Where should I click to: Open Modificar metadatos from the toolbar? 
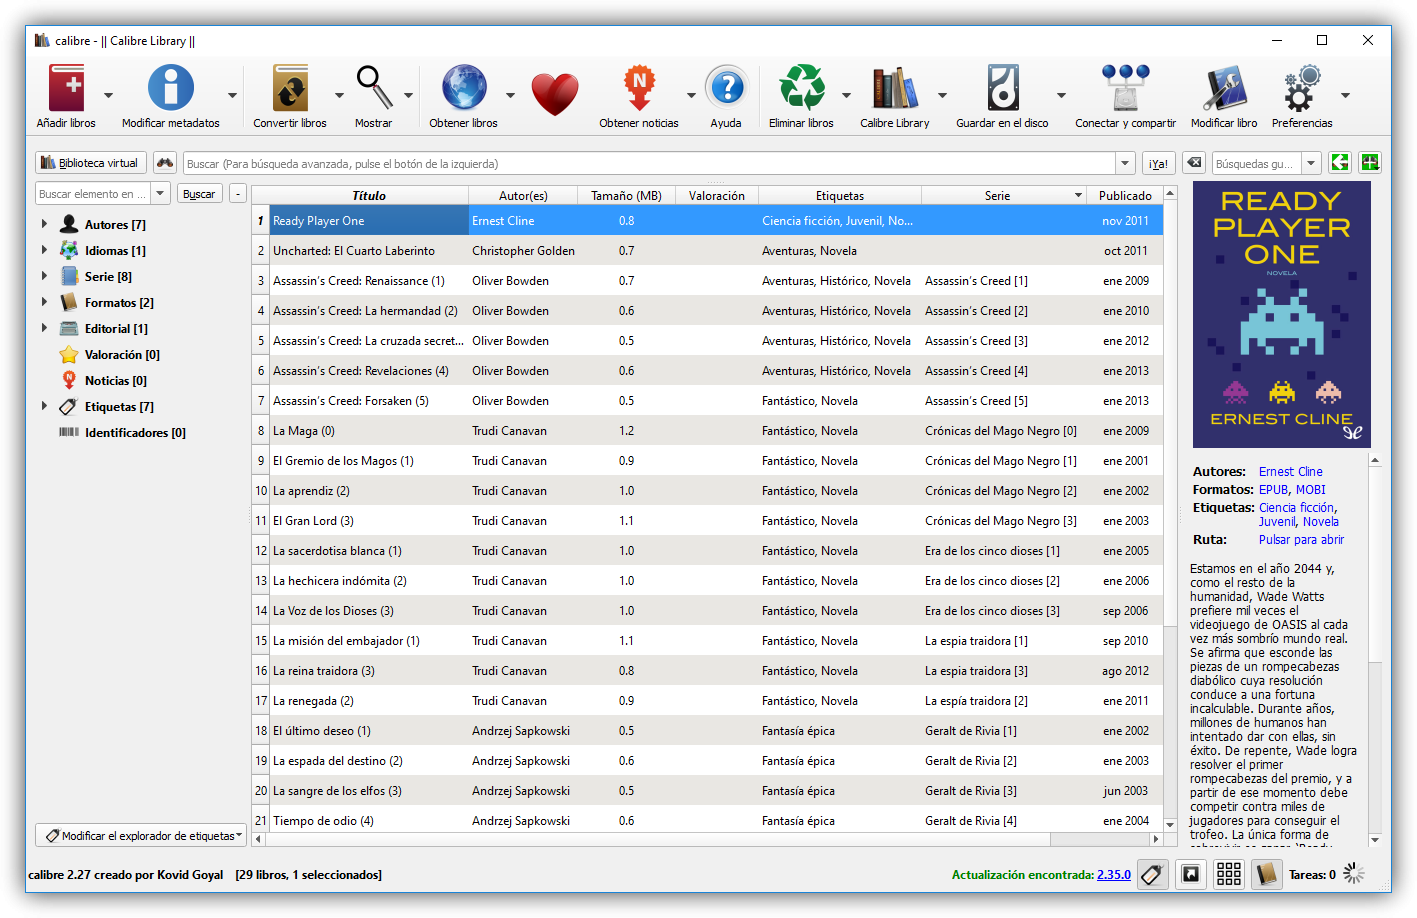[x=171, y=88]
